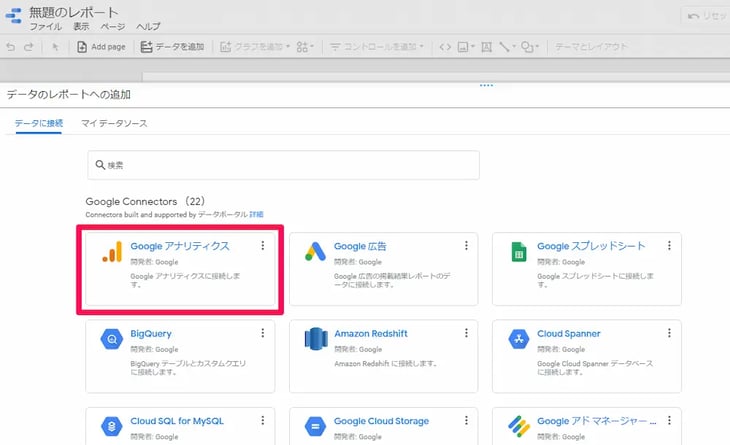Screen dimensions: 730x445
Task: Click the 詳細 link under Google Connectors
Action: click(x=256, y=214)
